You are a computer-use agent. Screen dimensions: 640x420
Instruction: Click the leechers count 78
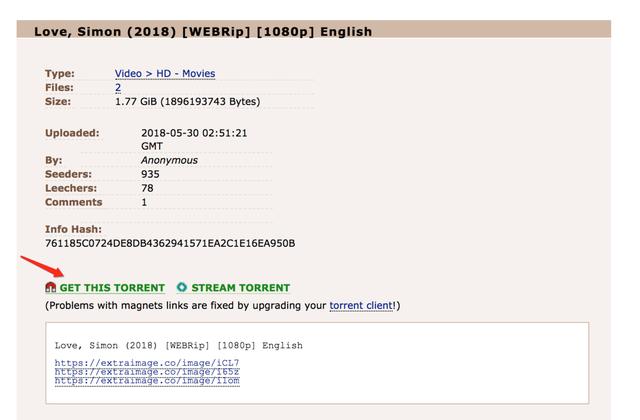pos(147,188)
